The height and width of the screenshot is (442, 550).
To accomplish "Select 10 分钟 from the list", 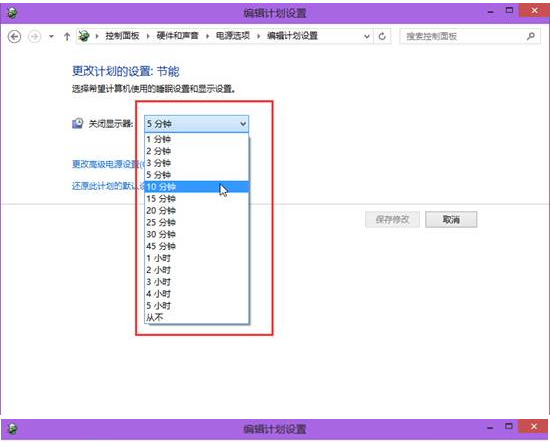I will [x=196, y=187].
